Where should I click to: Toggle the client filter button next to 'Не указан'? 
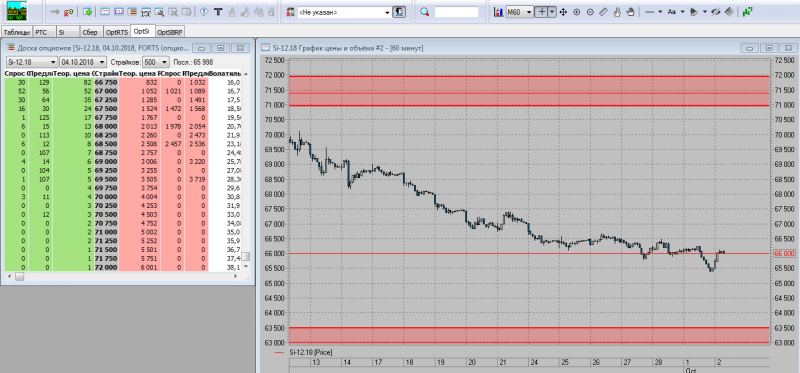398,12
